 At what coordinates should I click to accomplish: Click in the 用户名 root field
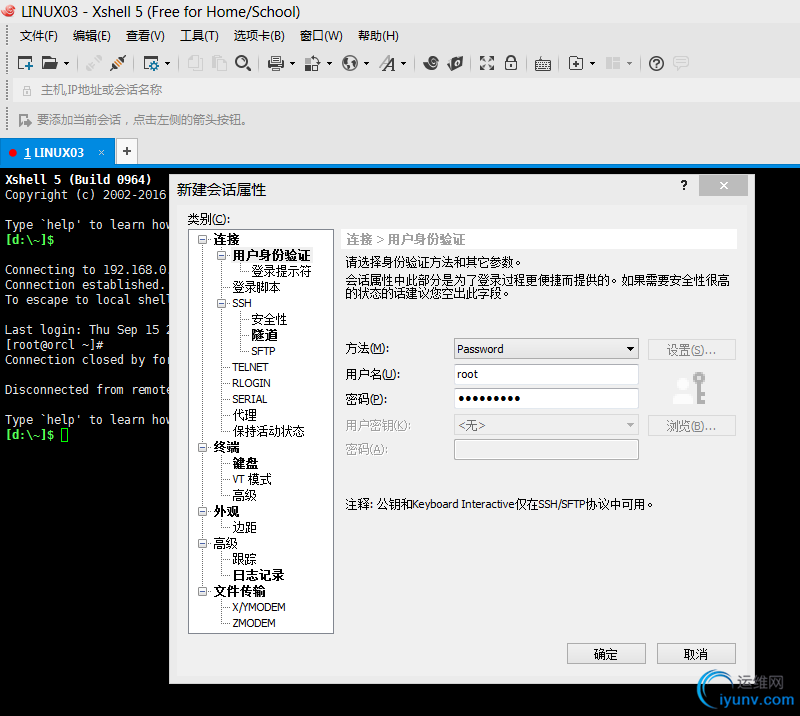coord(546,374)
